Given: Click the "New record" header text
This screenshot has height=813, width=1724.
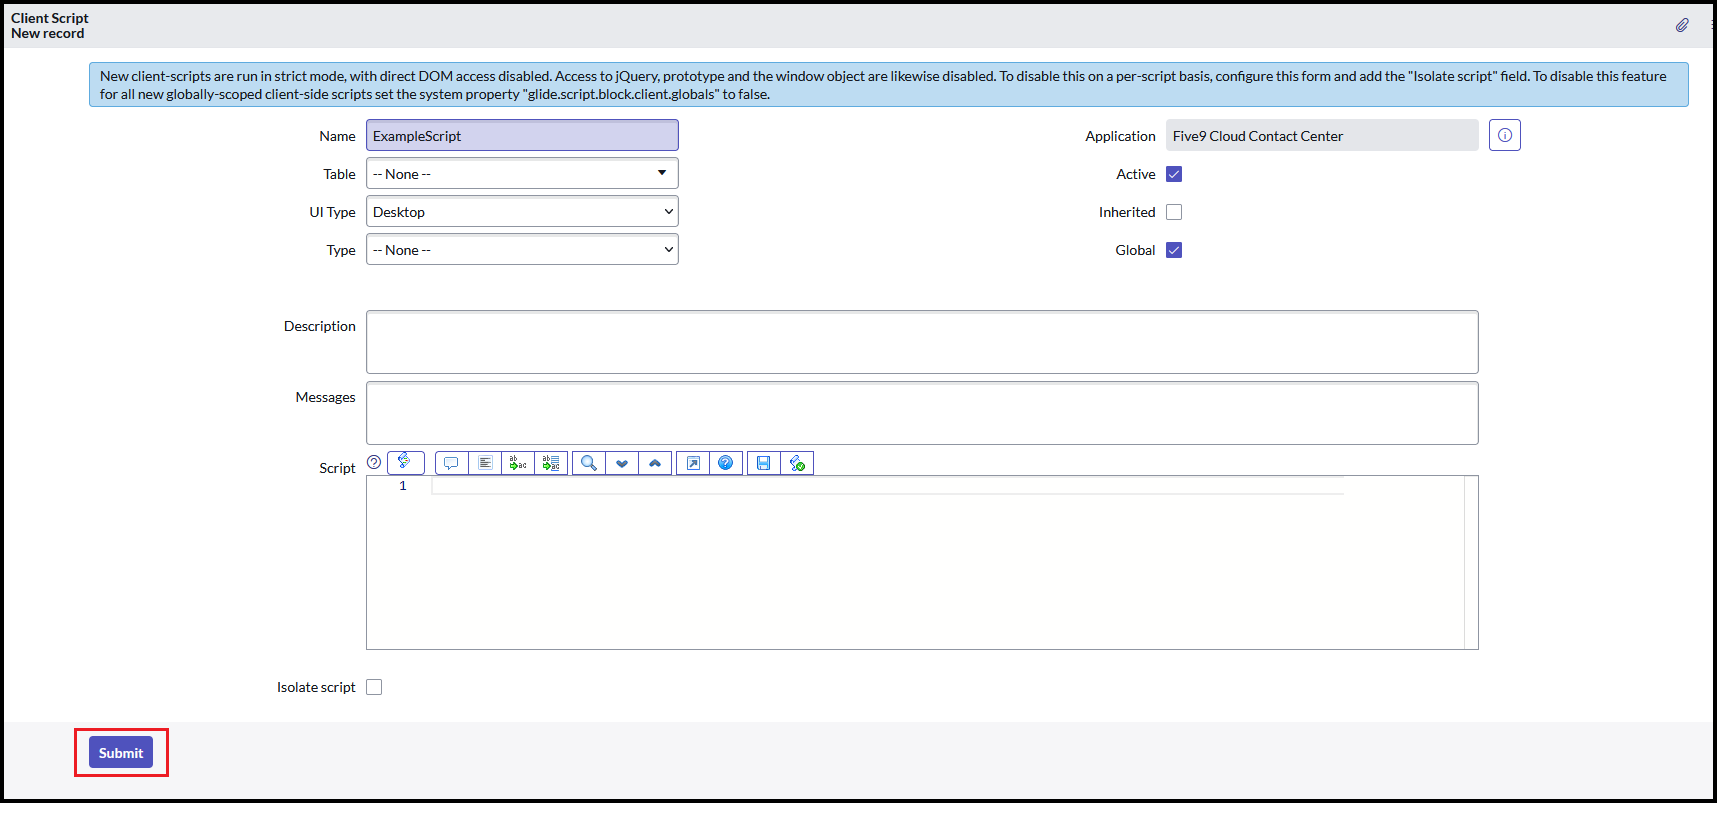Looking at the screenshot, I should click(x=48, y=33).
